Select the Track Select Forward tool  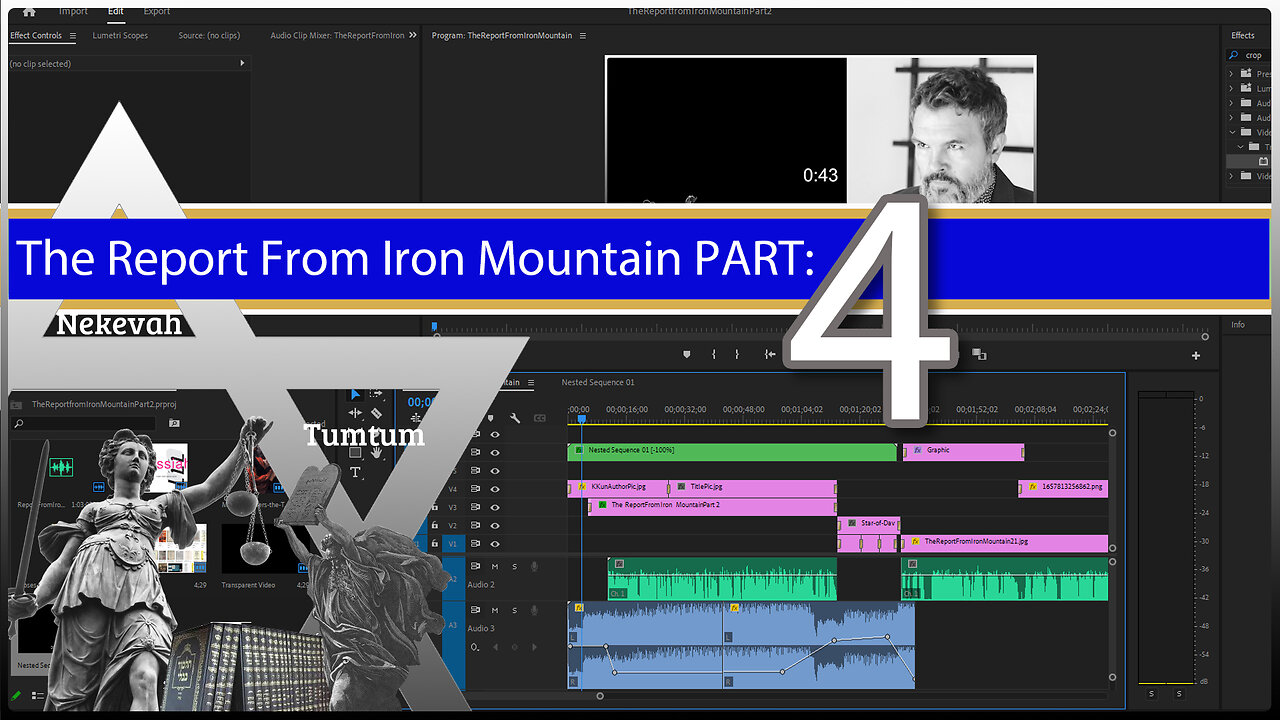[376, 394]
